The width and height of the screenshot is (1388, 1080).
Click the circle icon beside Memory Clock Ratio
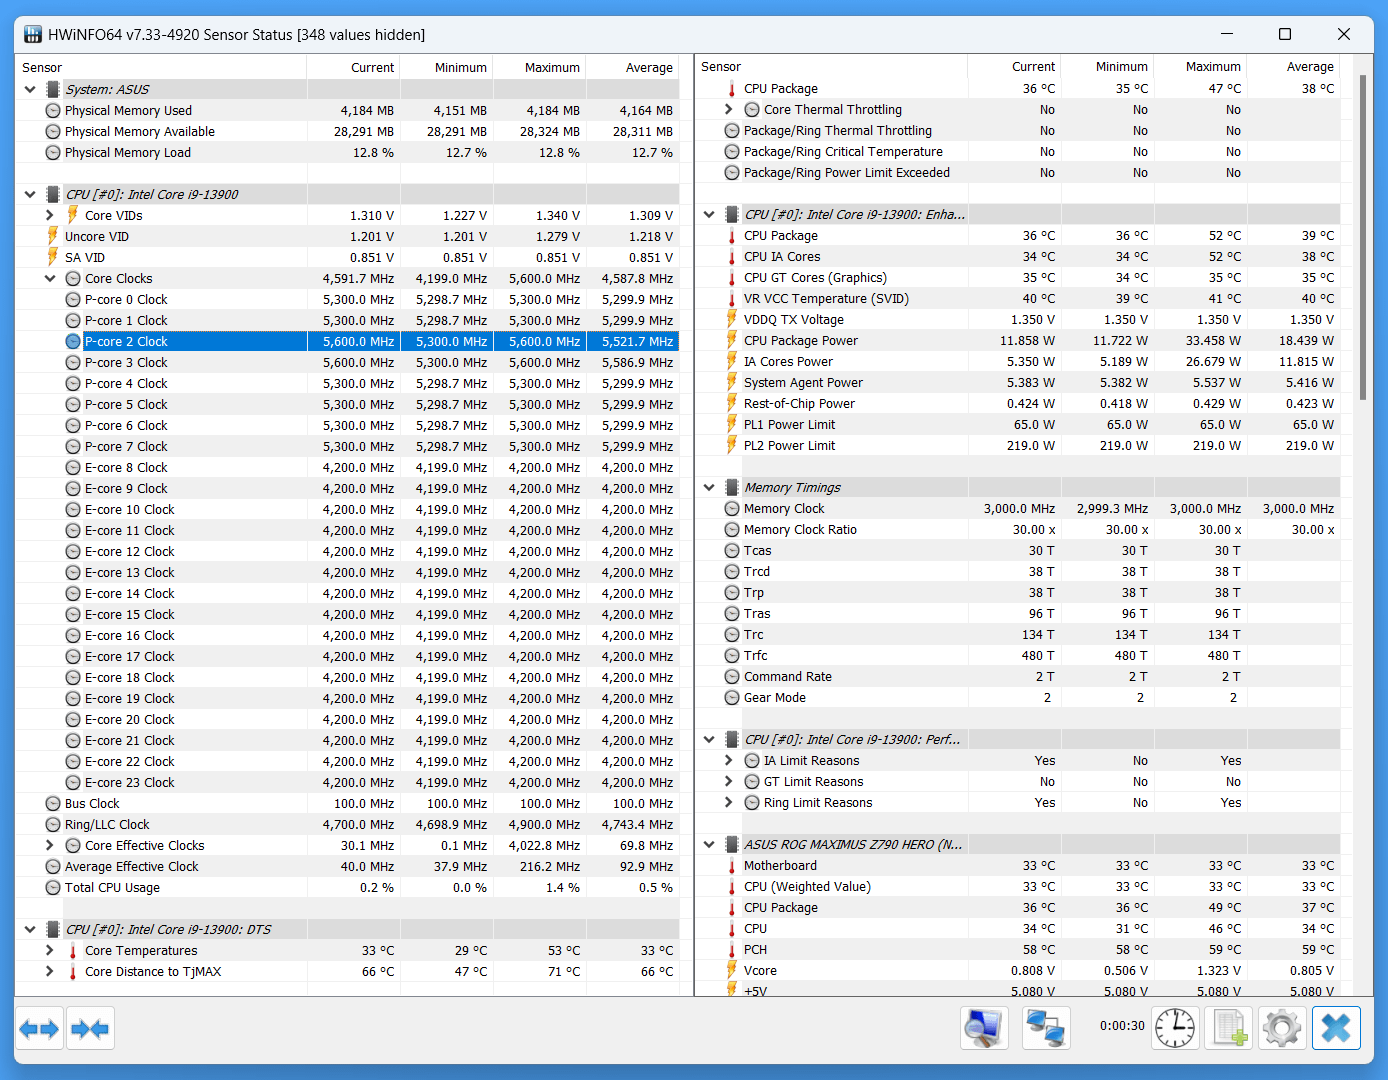tap(732, 530)
